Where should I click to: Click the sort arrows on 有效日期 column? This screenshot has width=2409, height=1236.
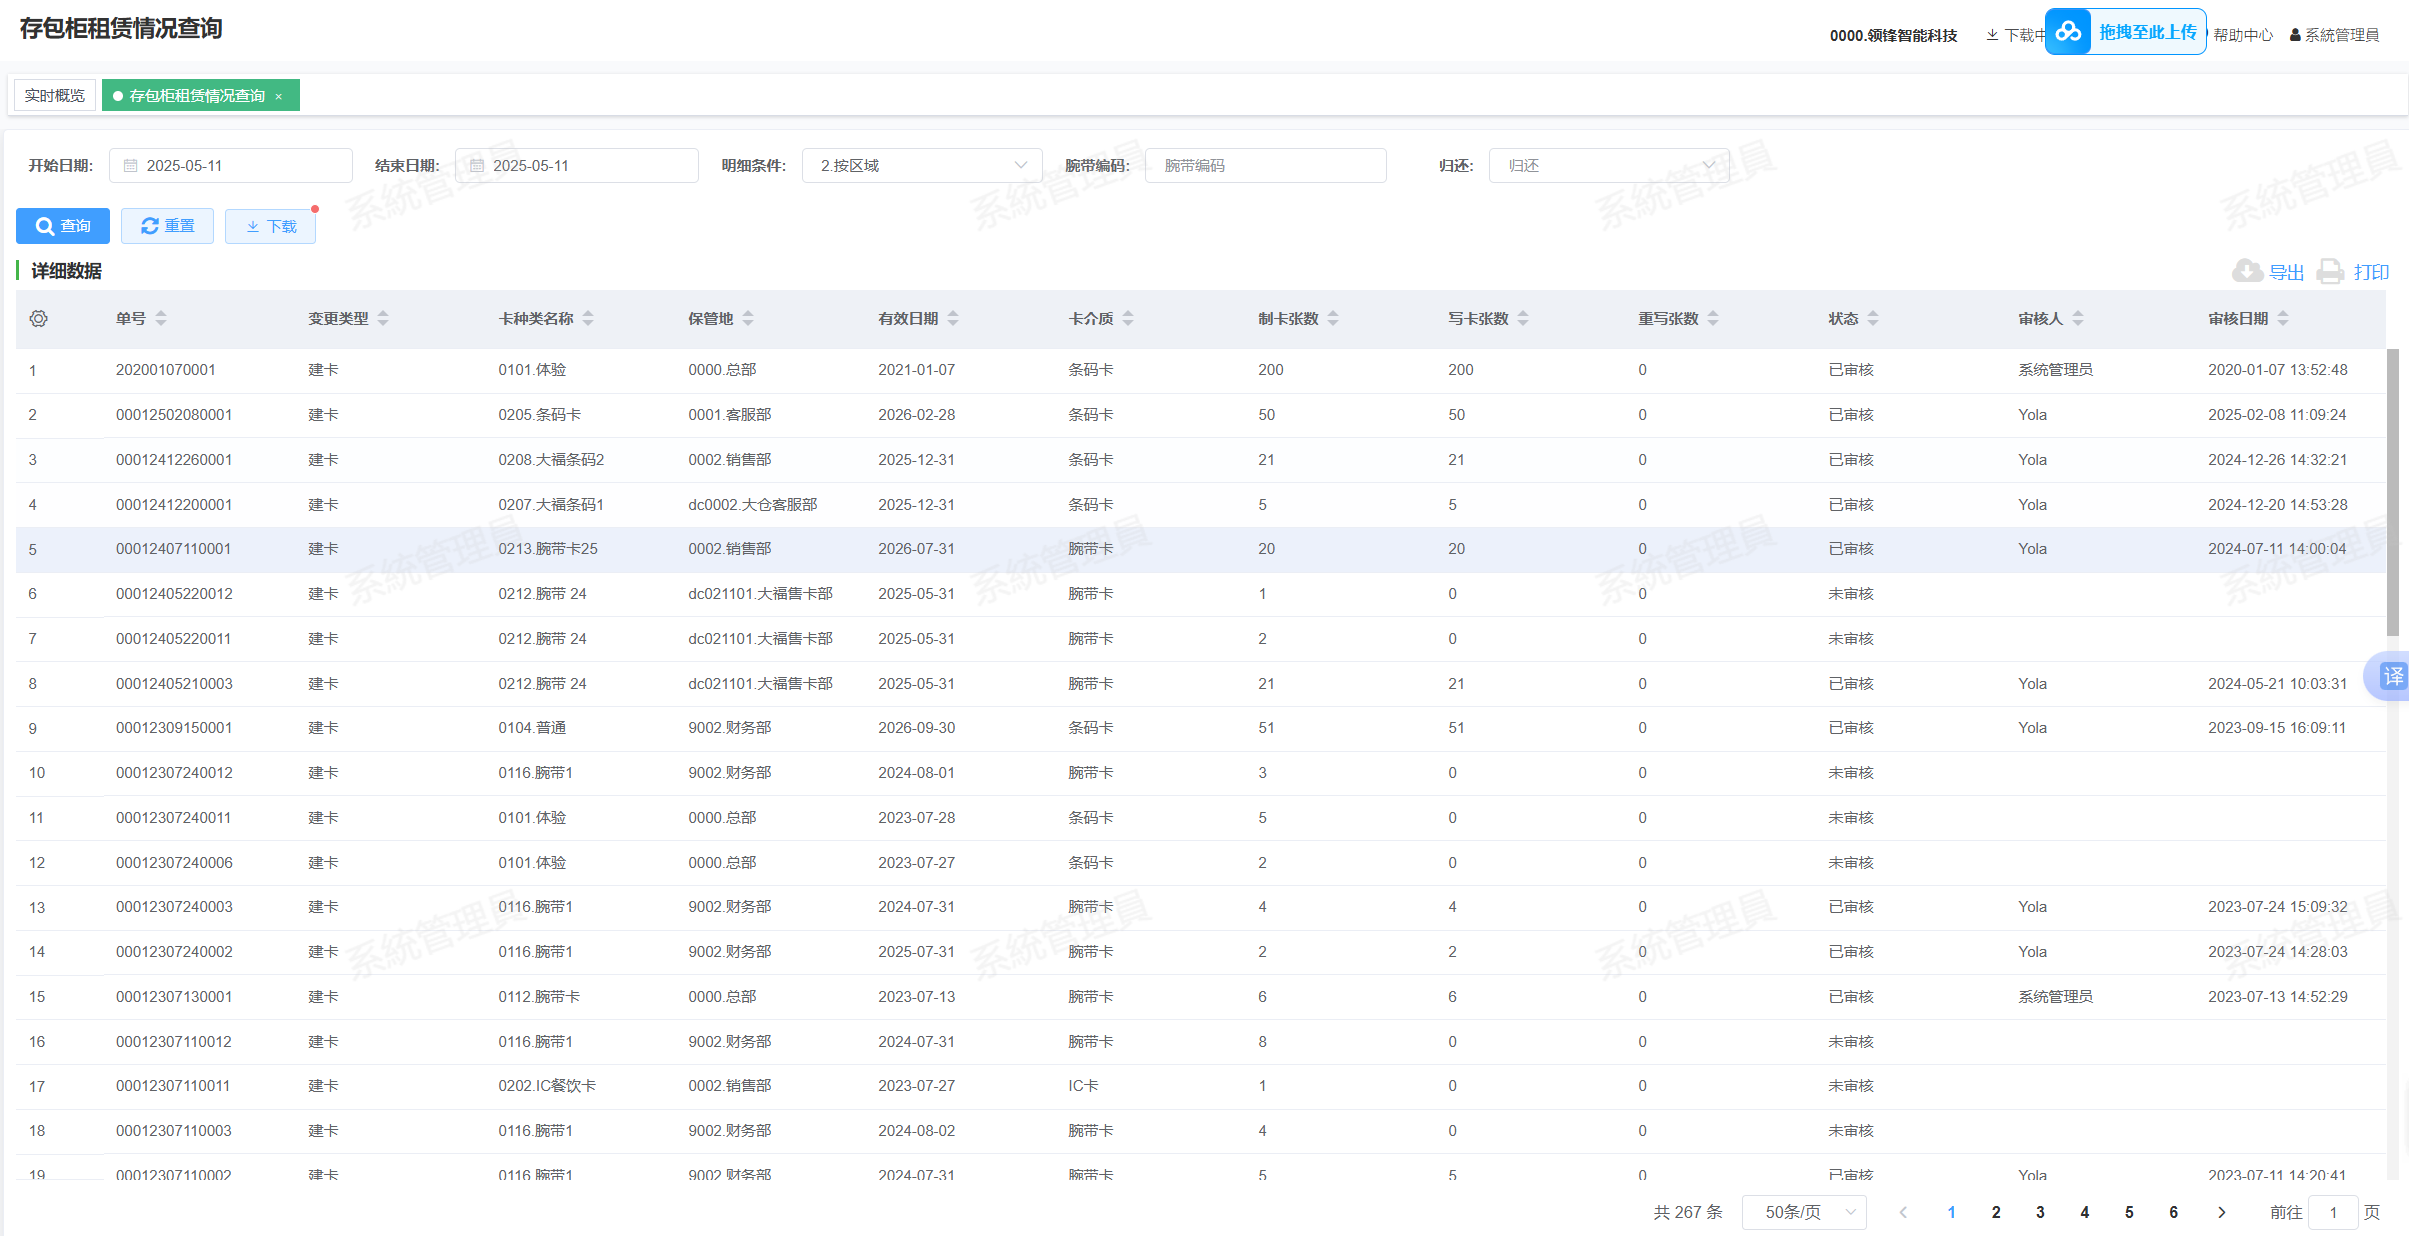953,318
